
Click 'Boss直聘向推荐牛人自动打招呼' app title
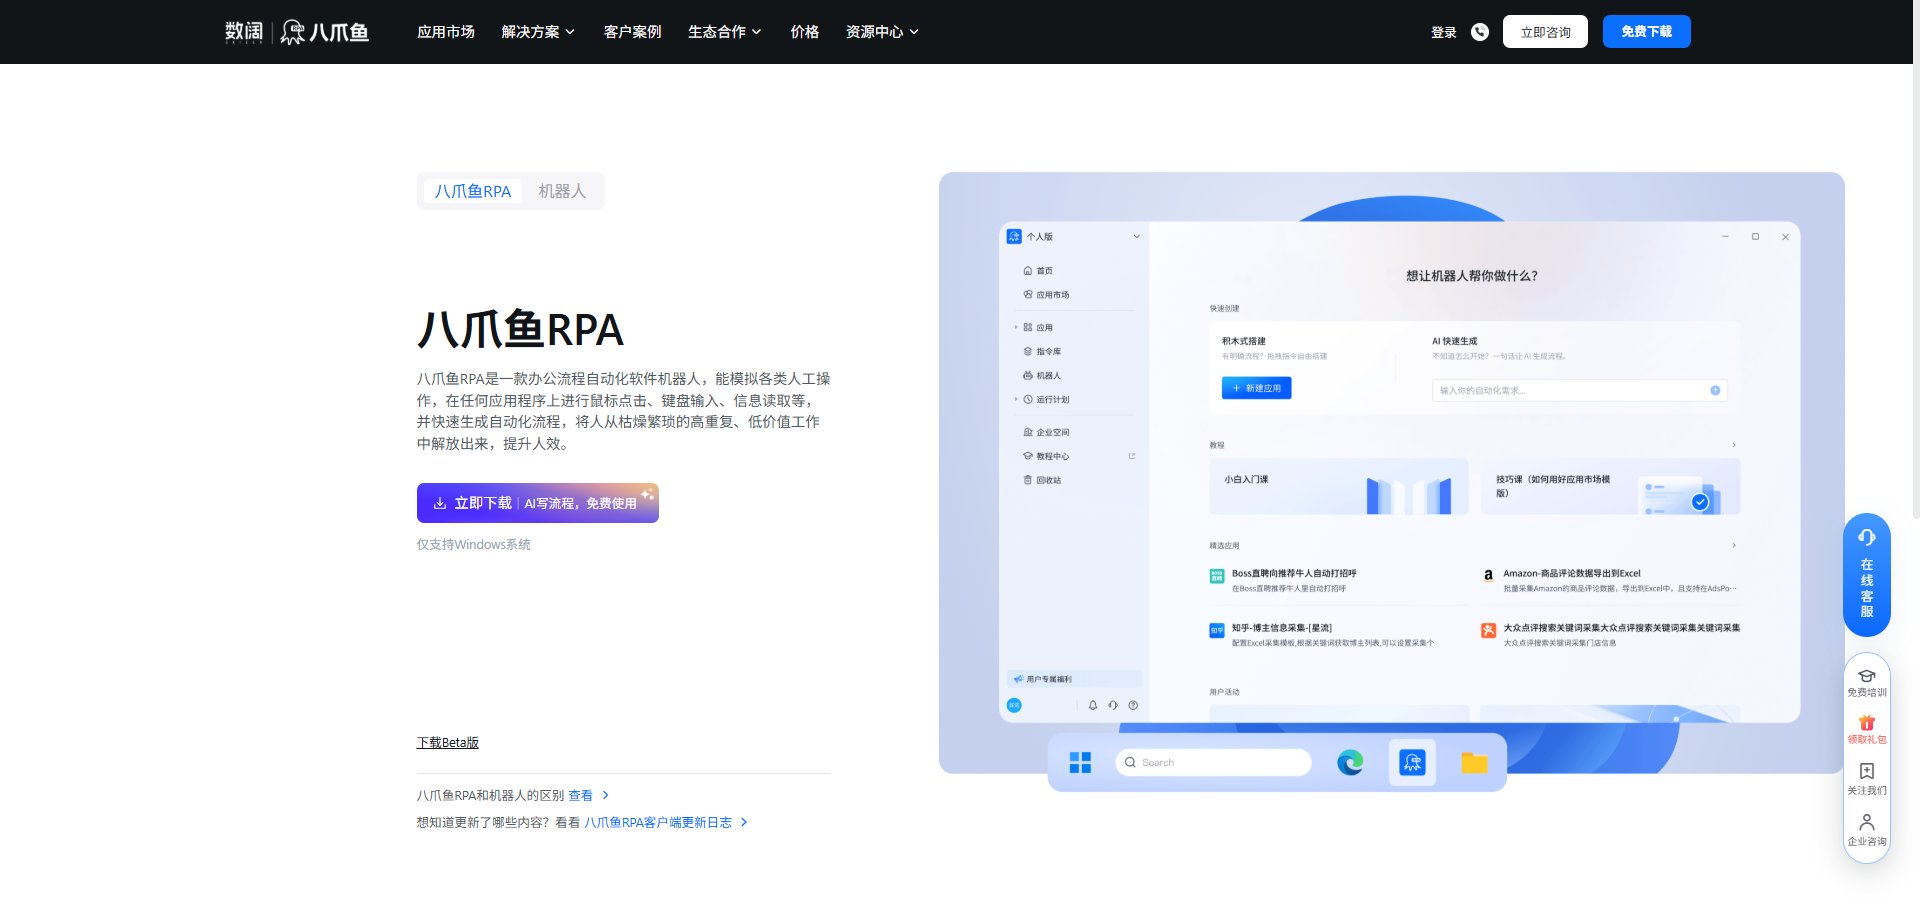pos(1294,574)
